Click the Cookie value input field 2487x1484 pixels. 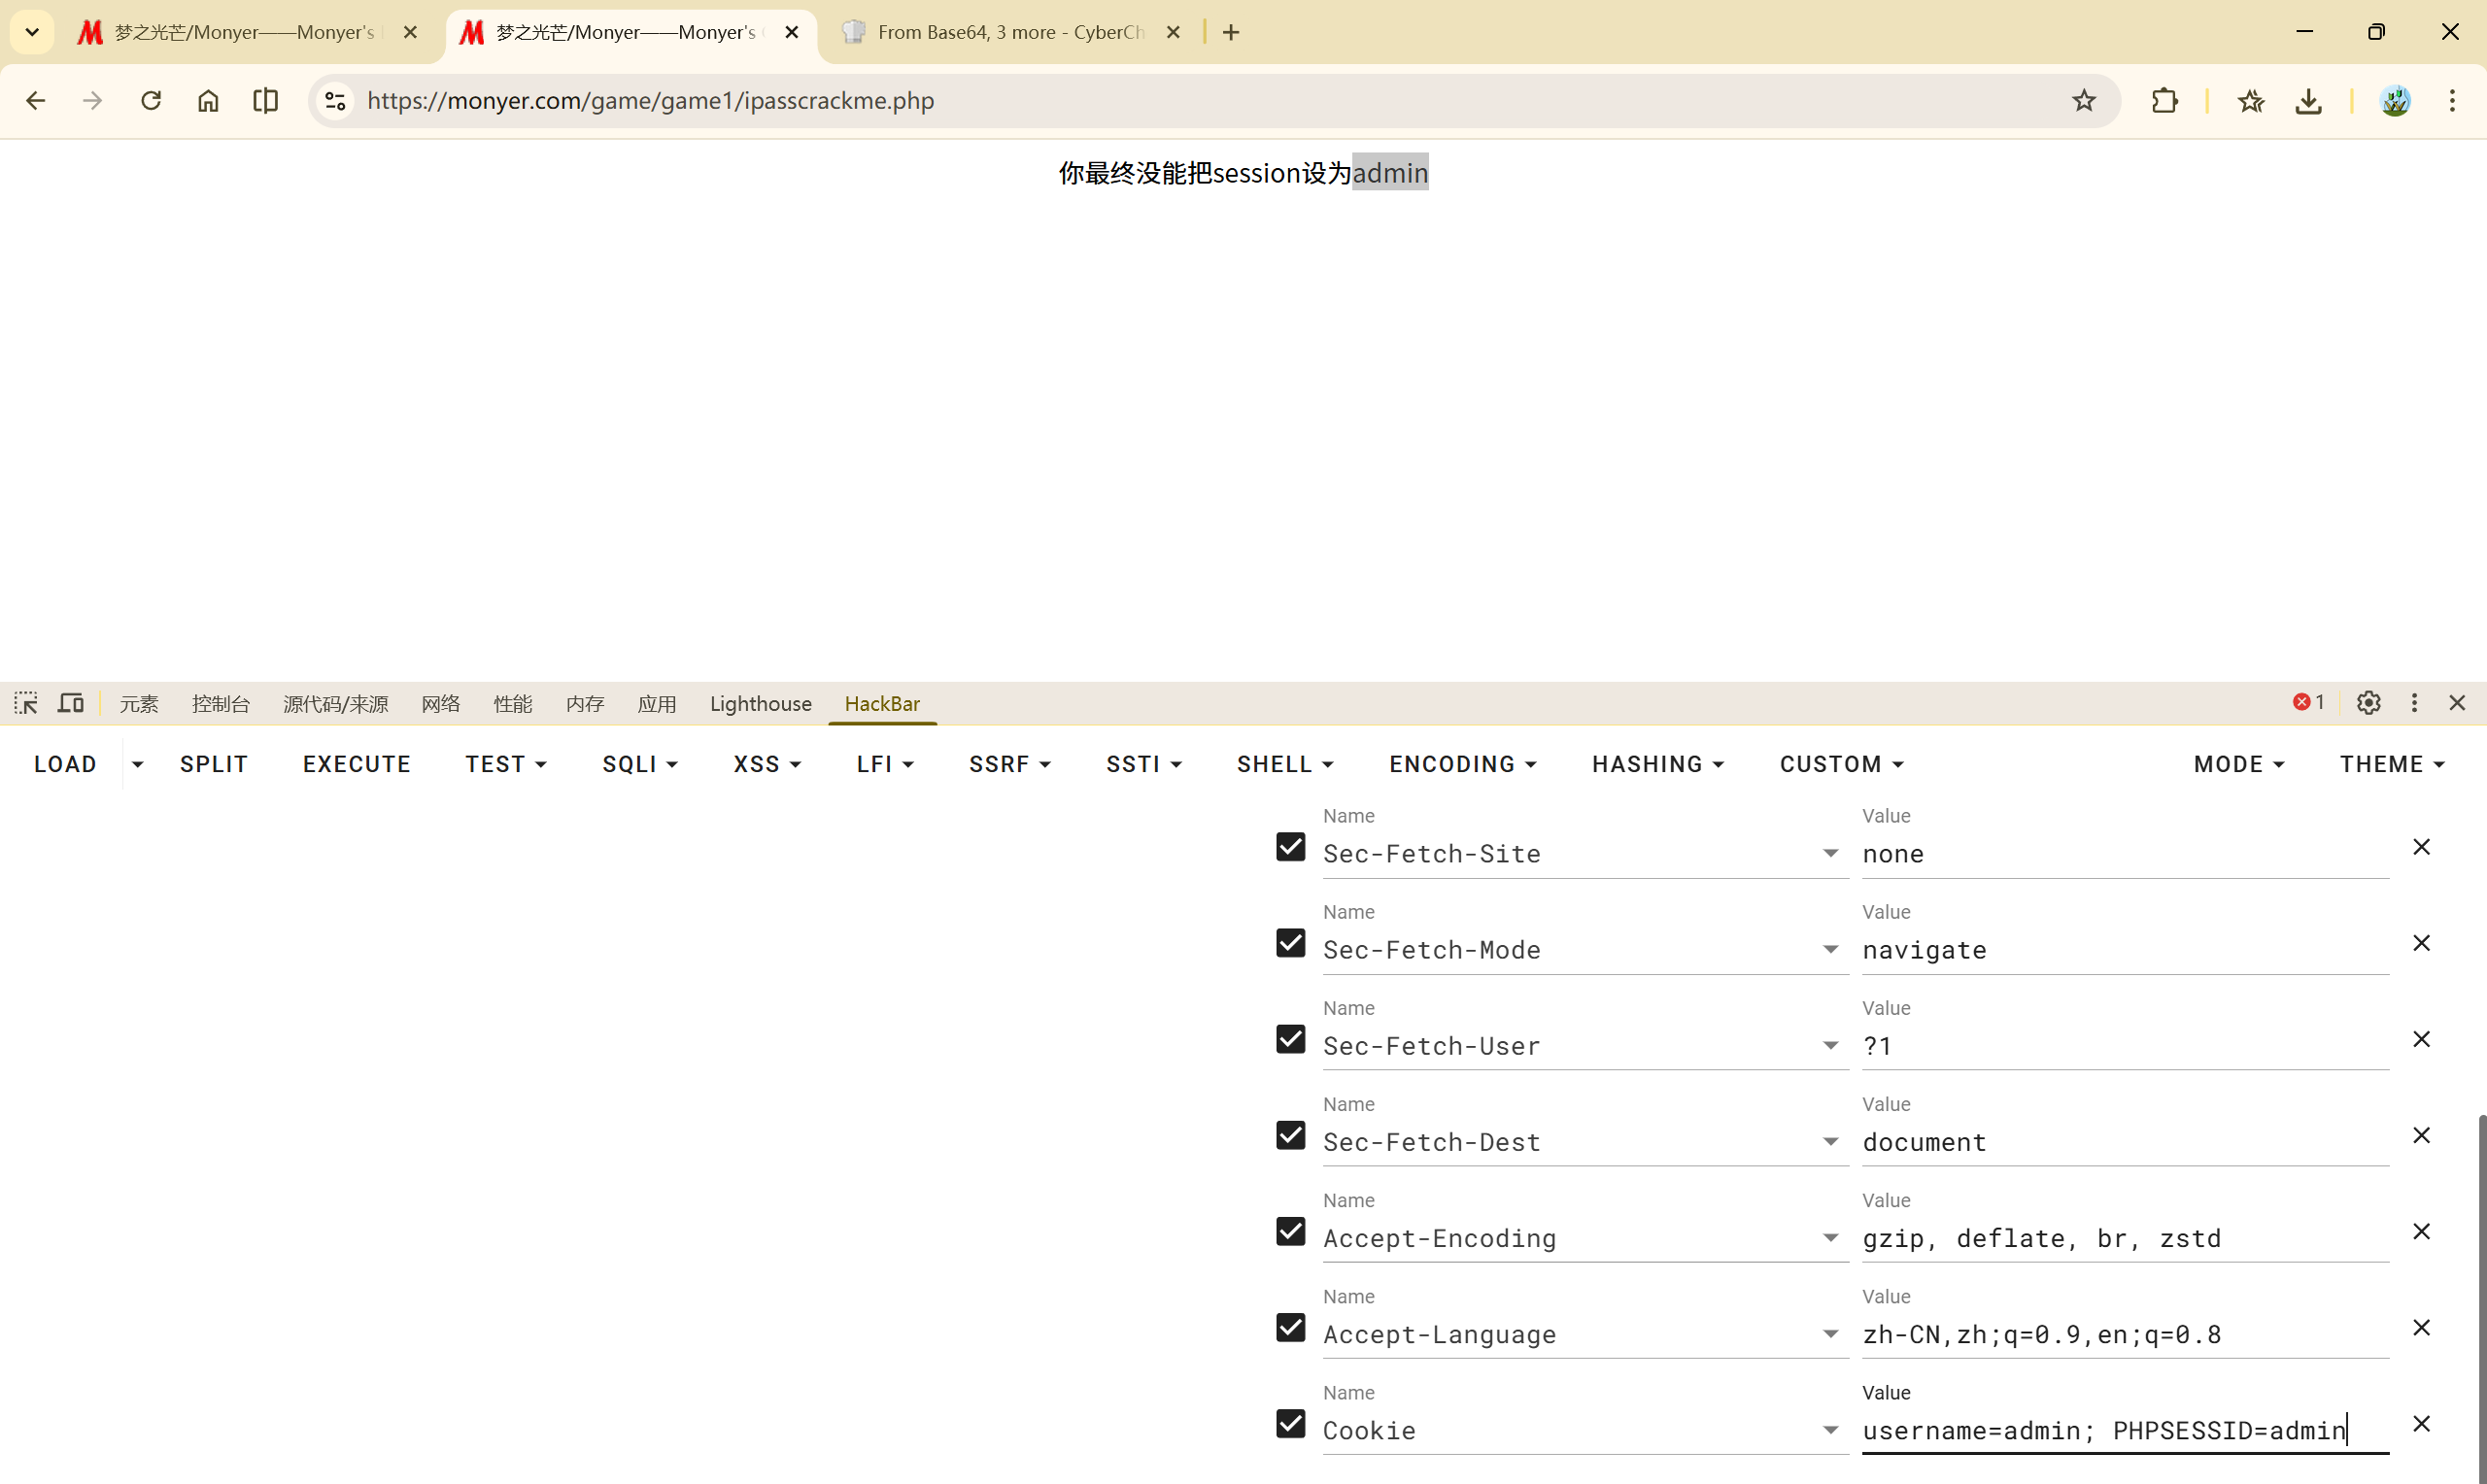coord(2120,1430)
